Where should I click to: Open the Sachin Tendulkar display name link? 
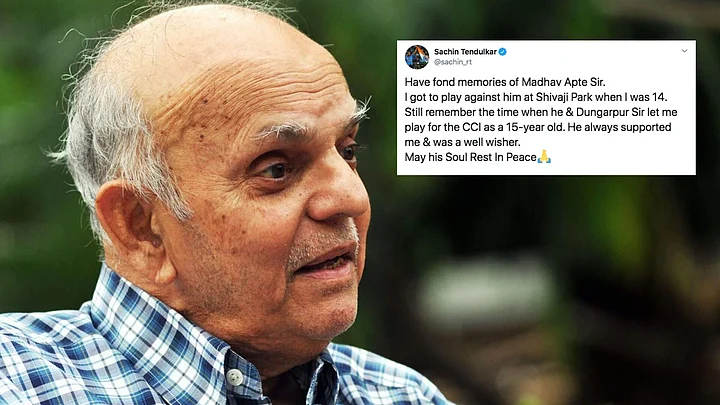[x=465, y=52]
